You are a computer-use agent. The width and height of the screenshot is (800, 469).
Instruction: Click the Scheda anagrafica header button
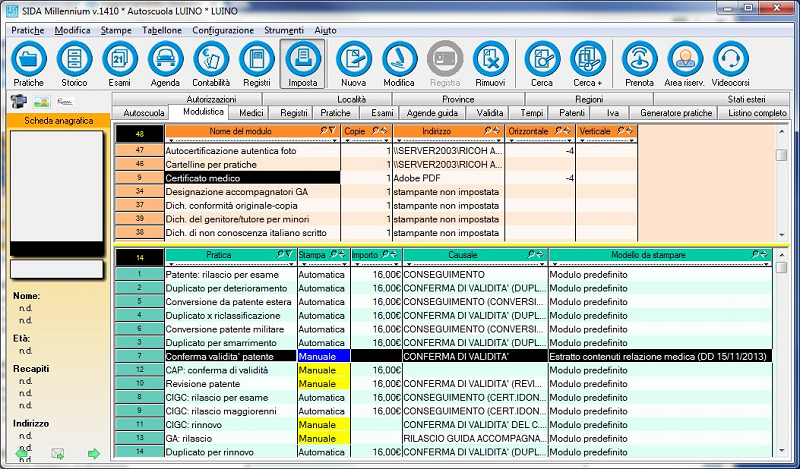(x=56, y=121)
